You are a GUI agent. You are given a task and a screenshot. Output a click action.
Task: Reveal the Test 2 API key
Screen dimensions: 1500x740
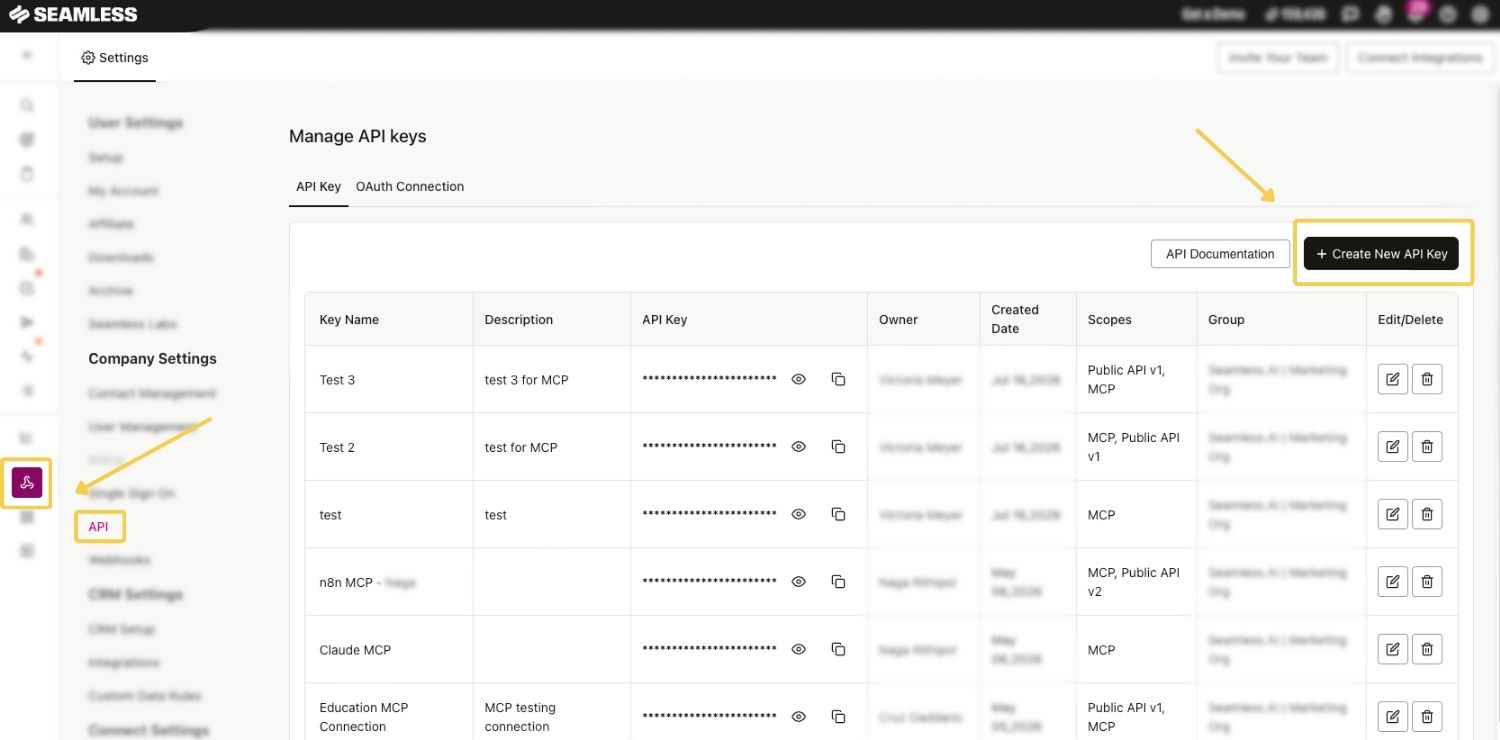[x=798, y=447]
